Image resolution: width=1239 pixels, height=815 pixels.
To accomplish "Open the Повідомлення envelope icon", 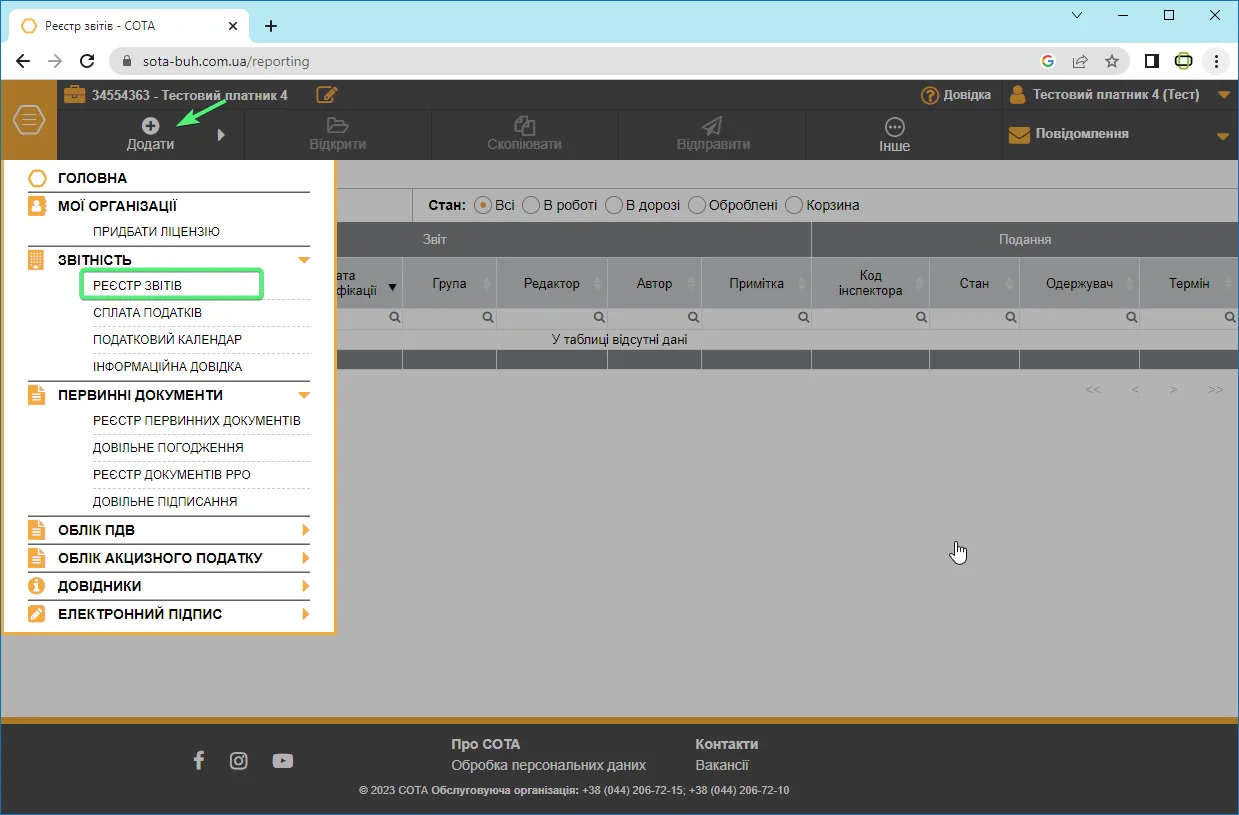I will pos(1019,135).
